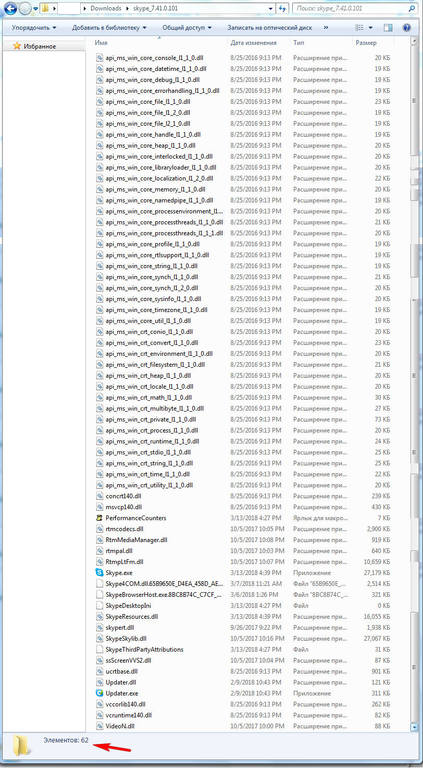This screenshot has width=423, height=768.
Task: Show more toolbar commands via the » chevron
Action: [327, 28]
